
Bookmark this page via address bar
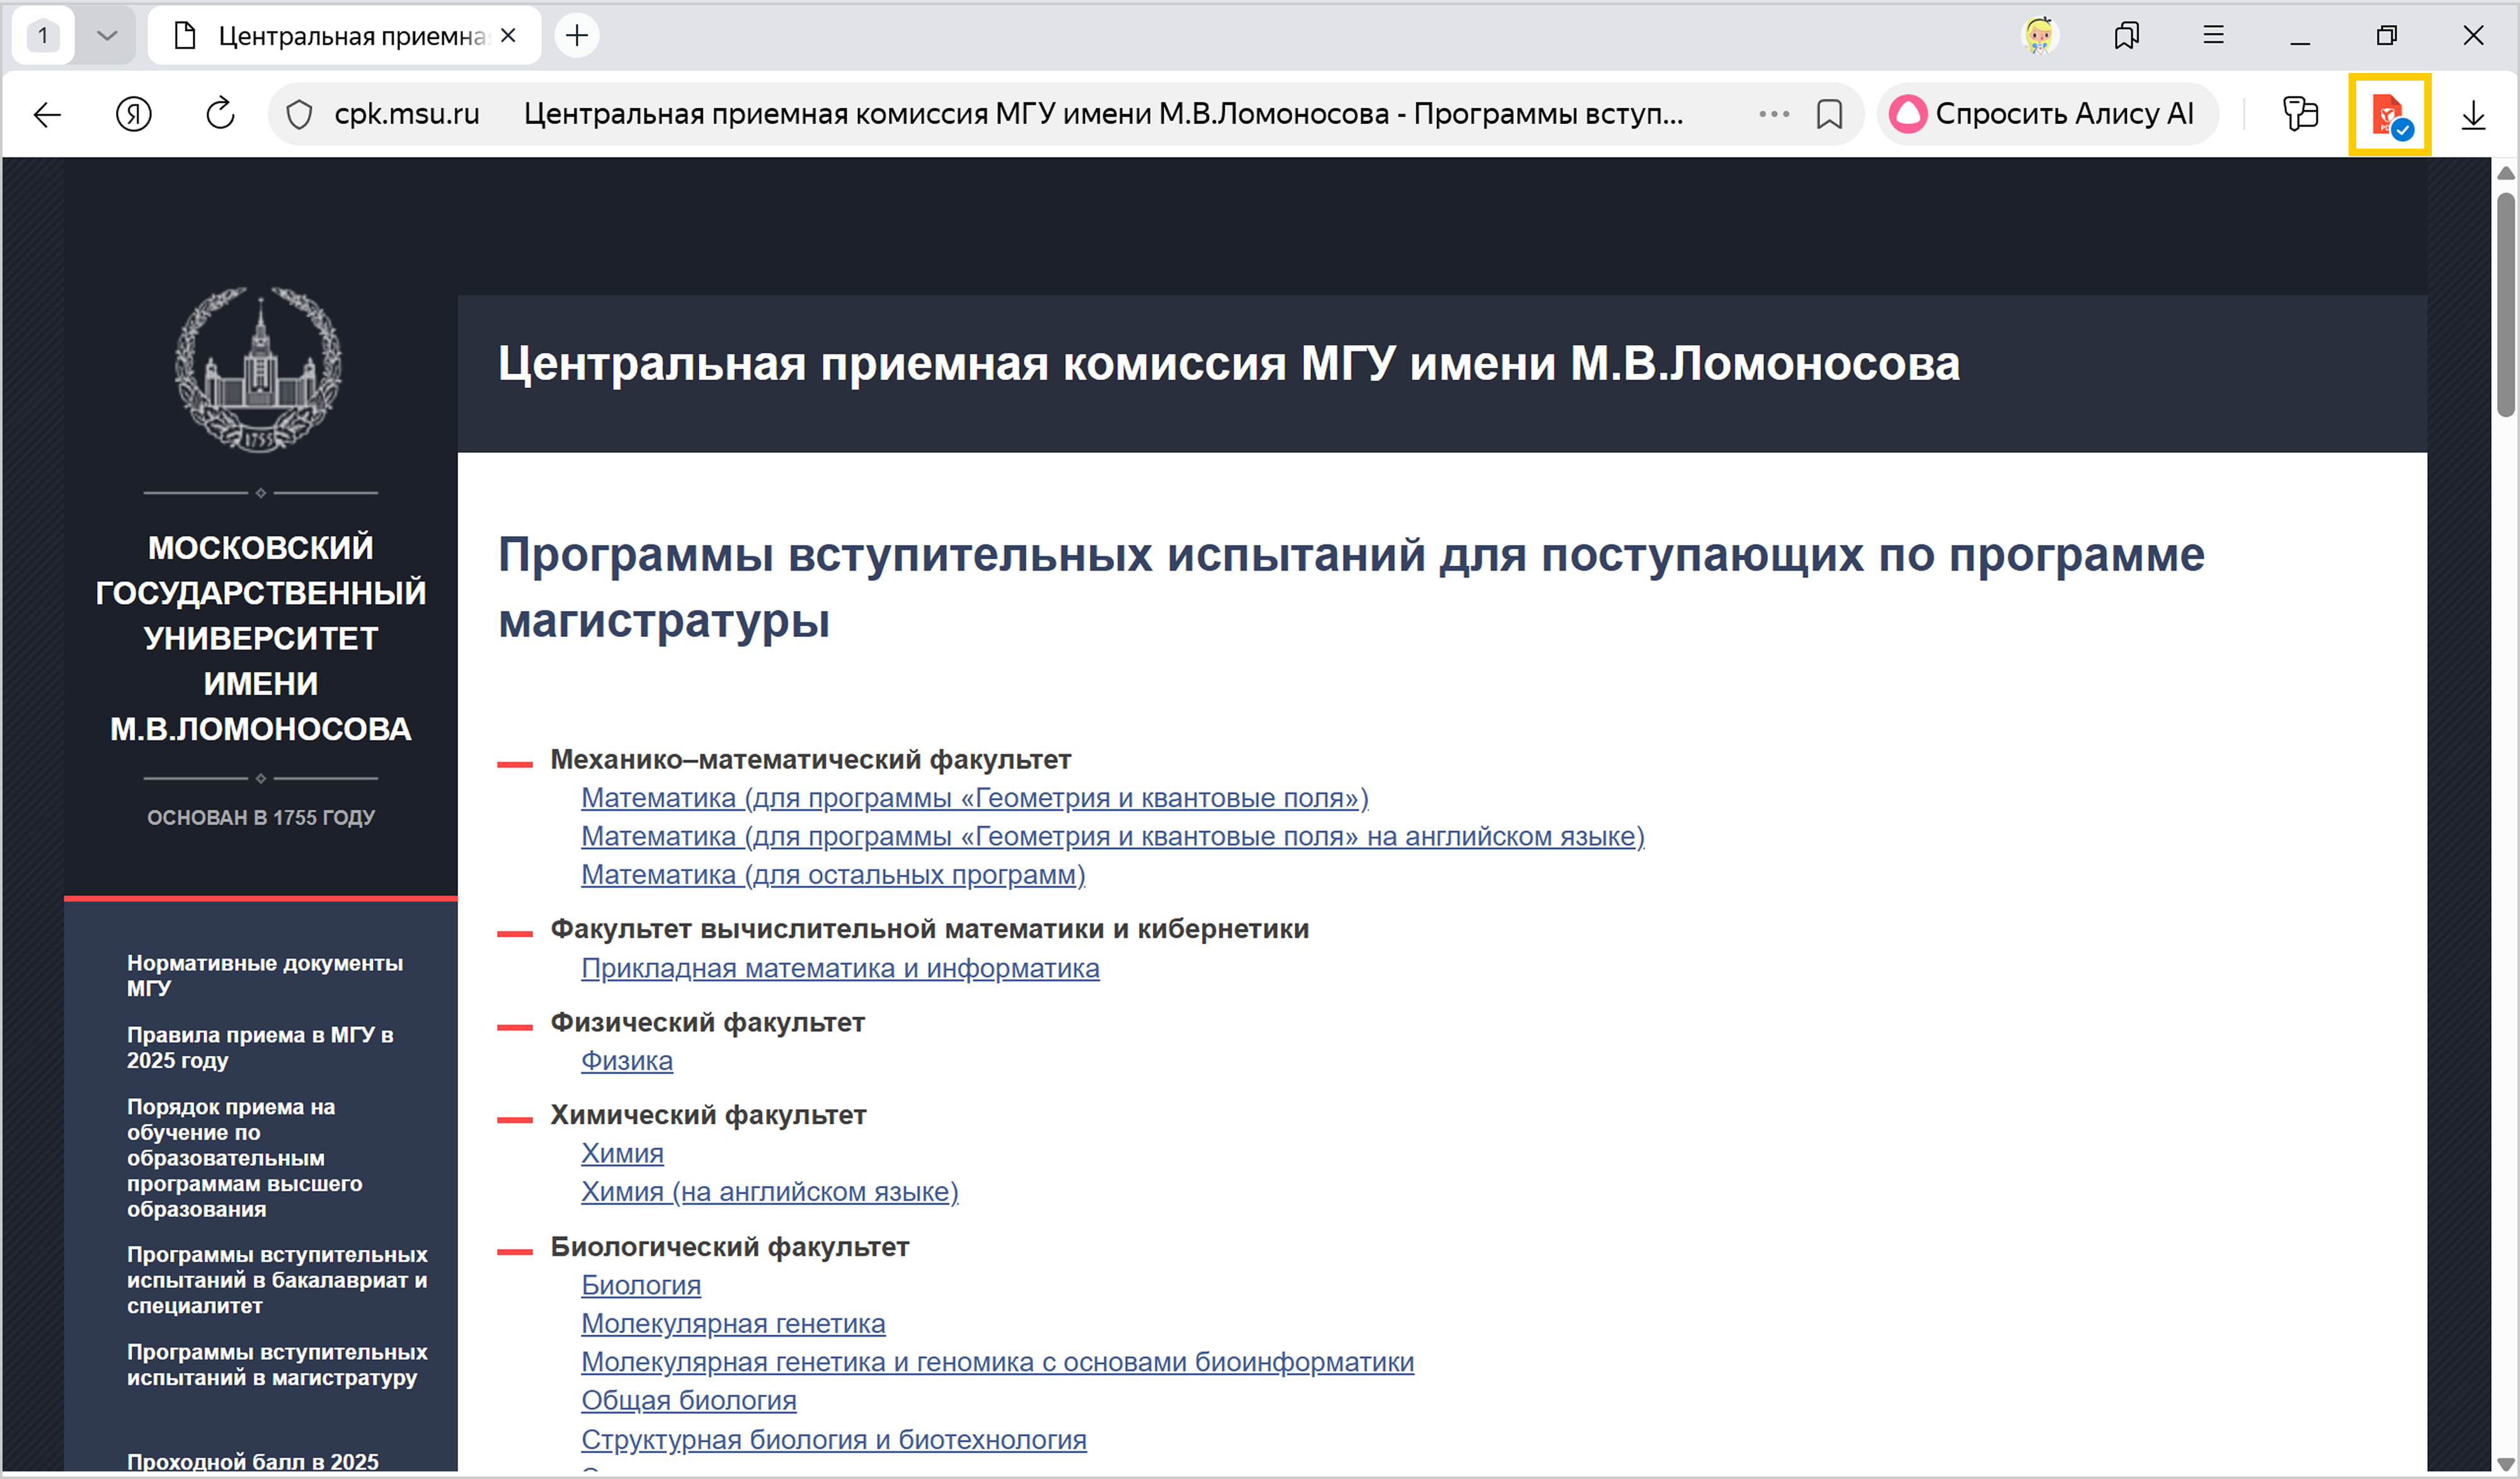[1829, 115]
